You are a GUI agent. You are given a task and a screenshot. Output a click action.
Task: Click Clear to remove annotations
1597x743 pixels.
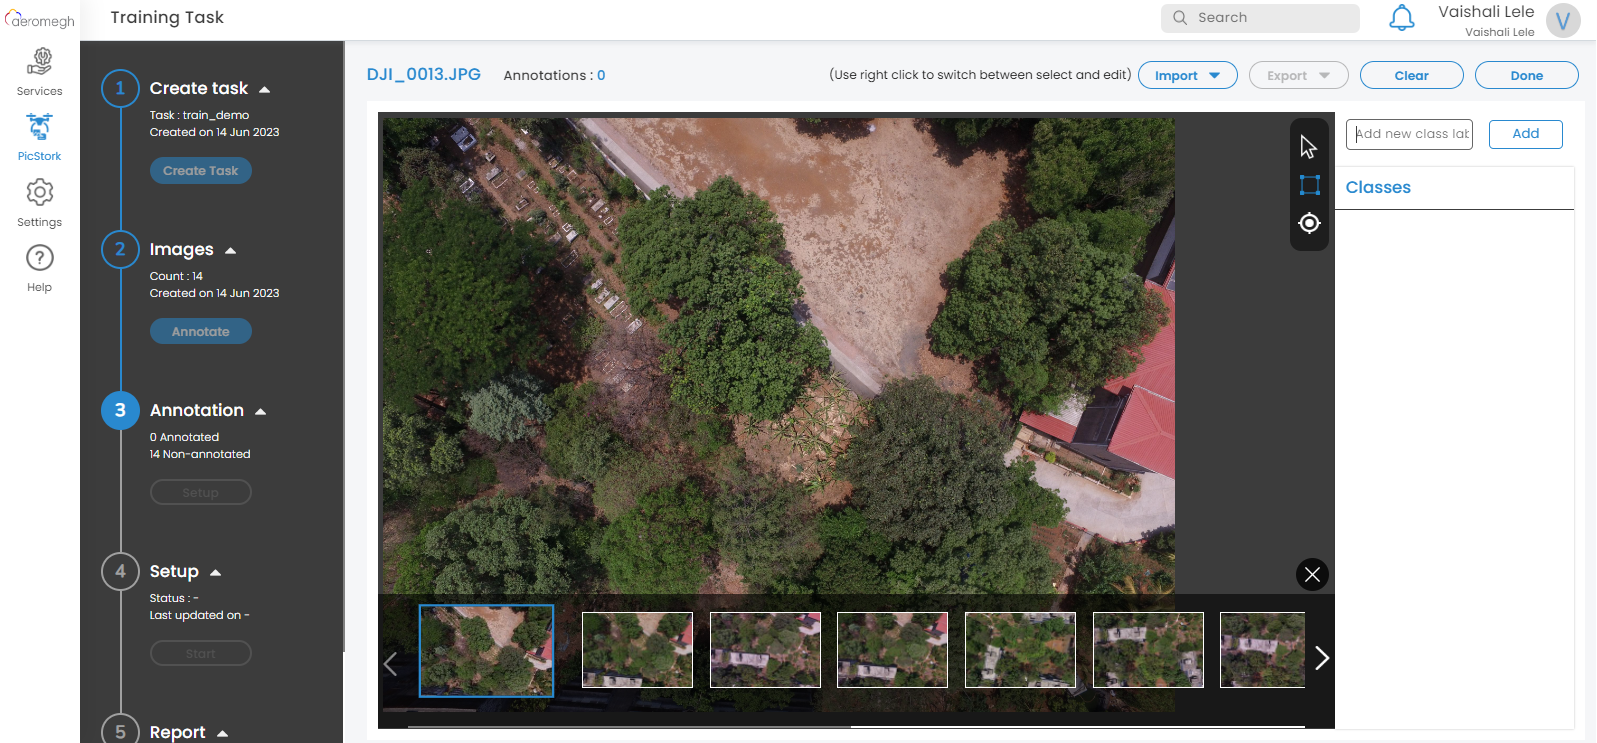tap(1411, 76)
